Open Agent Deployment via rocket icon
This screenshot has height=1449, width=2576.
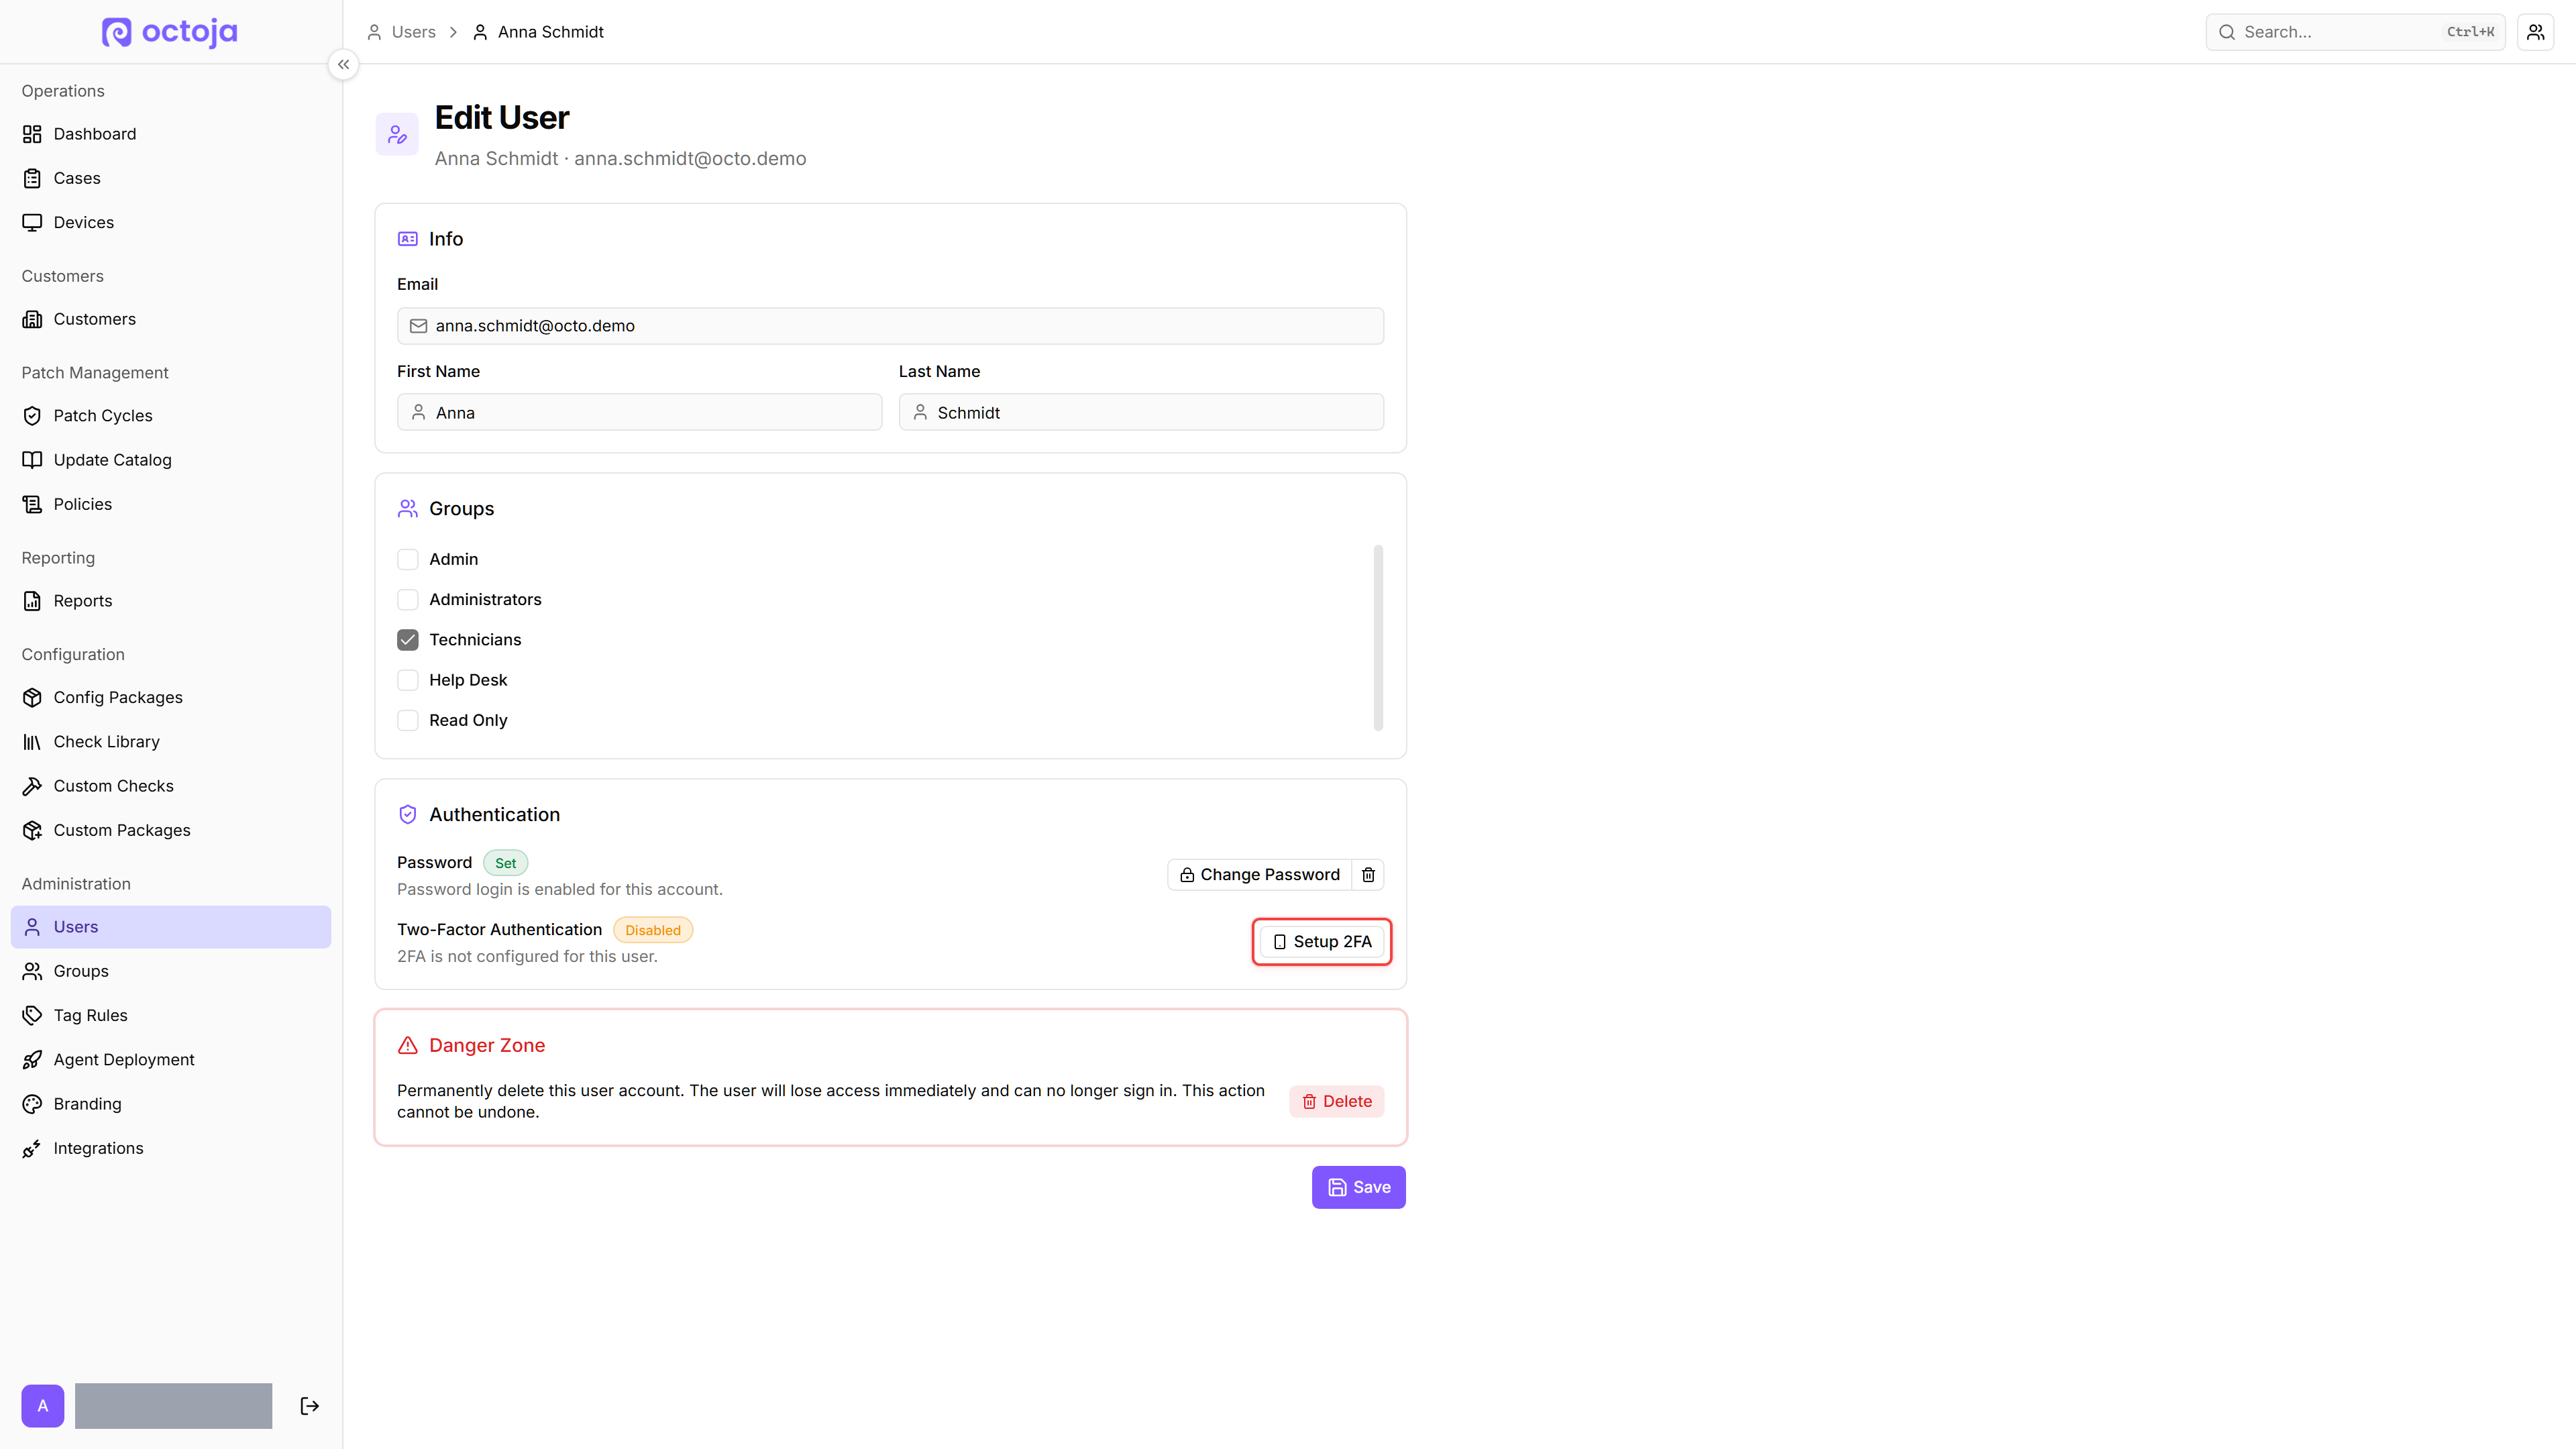pos(32,1060)
